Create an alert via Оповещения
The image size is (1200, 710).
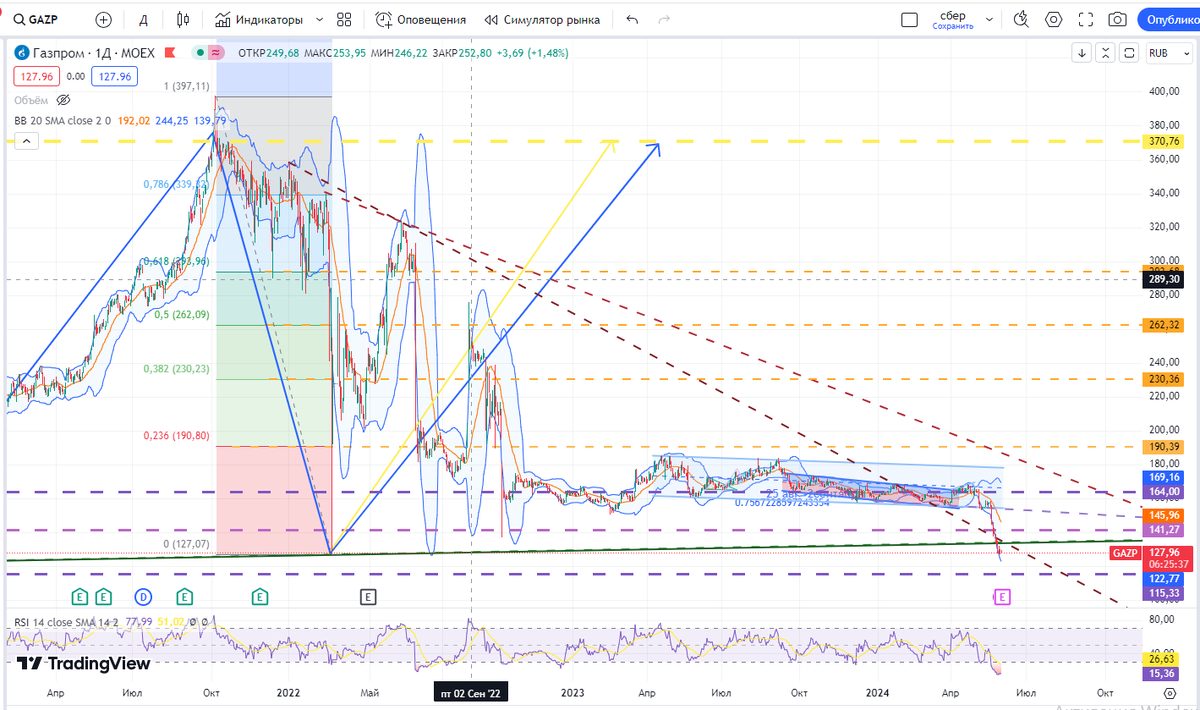pos(422,19)
